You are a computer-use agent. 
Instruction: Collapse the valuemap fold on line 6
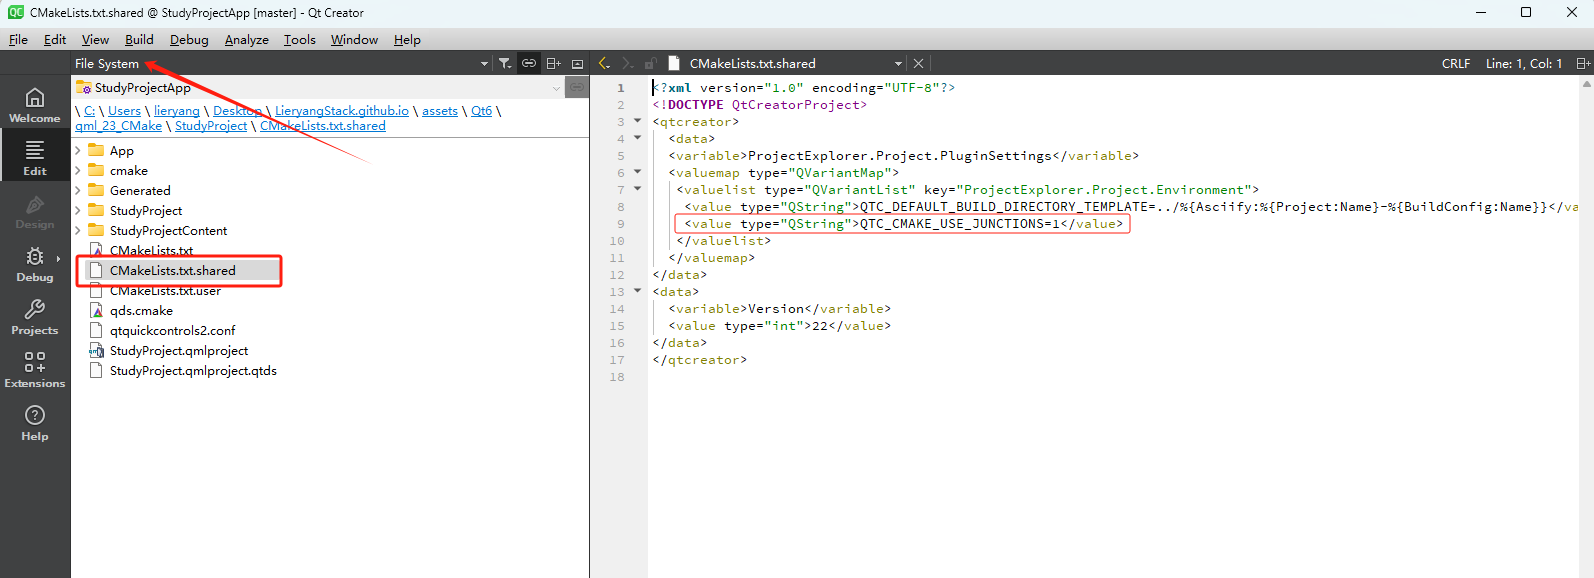click(638, 172)
